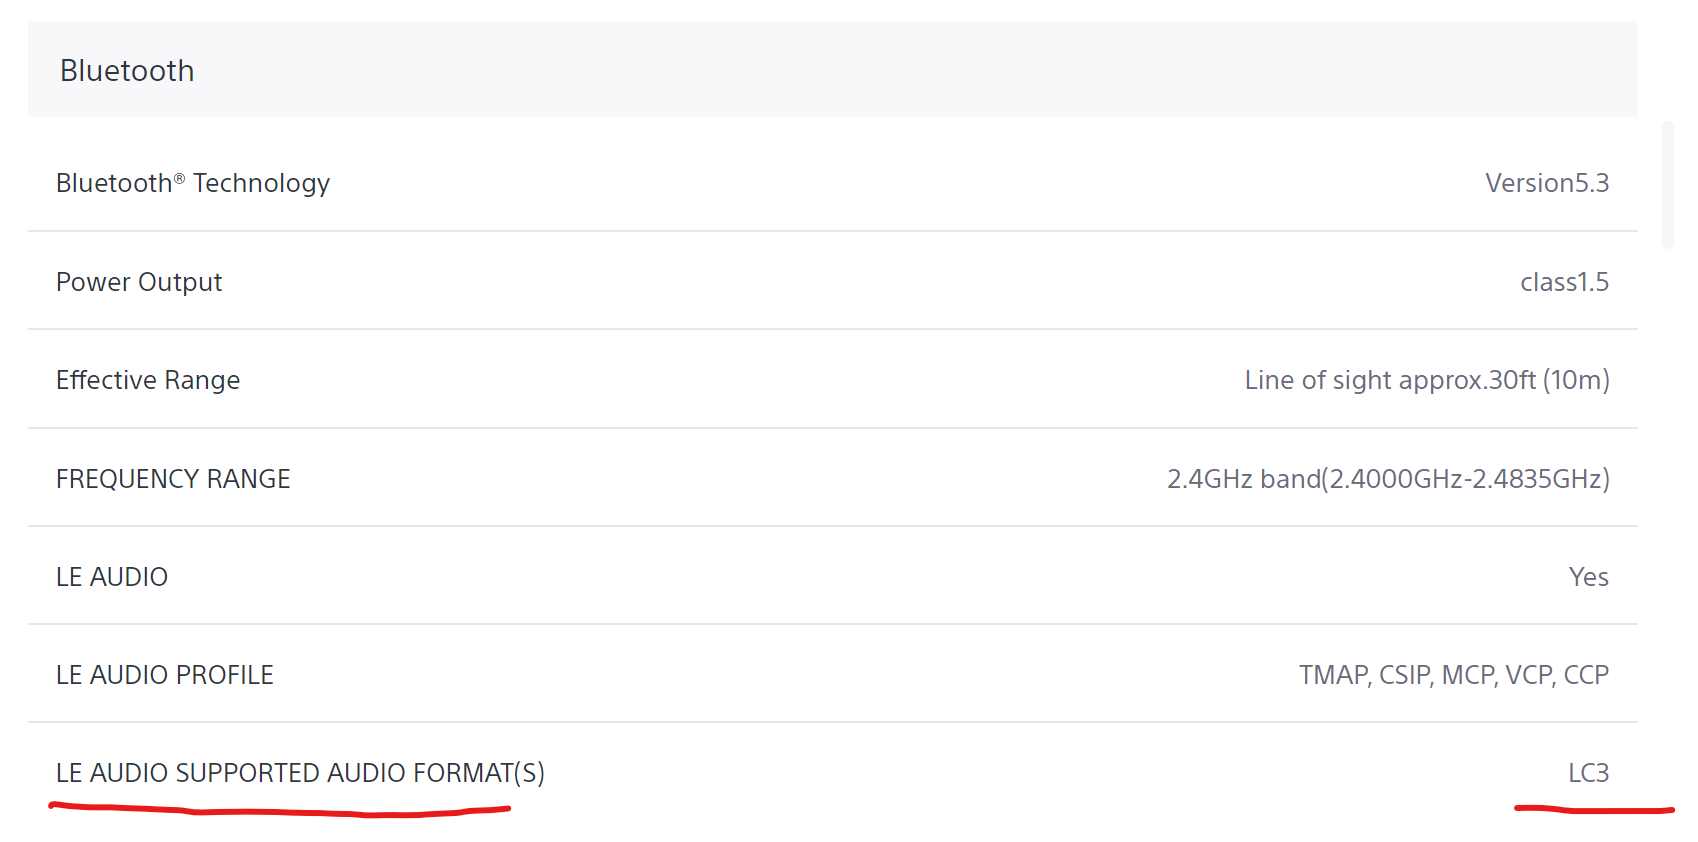This screenshot has height=842, width=1698.
Task: Click the 2.4GHz band frequency value
Action: (x=1388, y=479)
